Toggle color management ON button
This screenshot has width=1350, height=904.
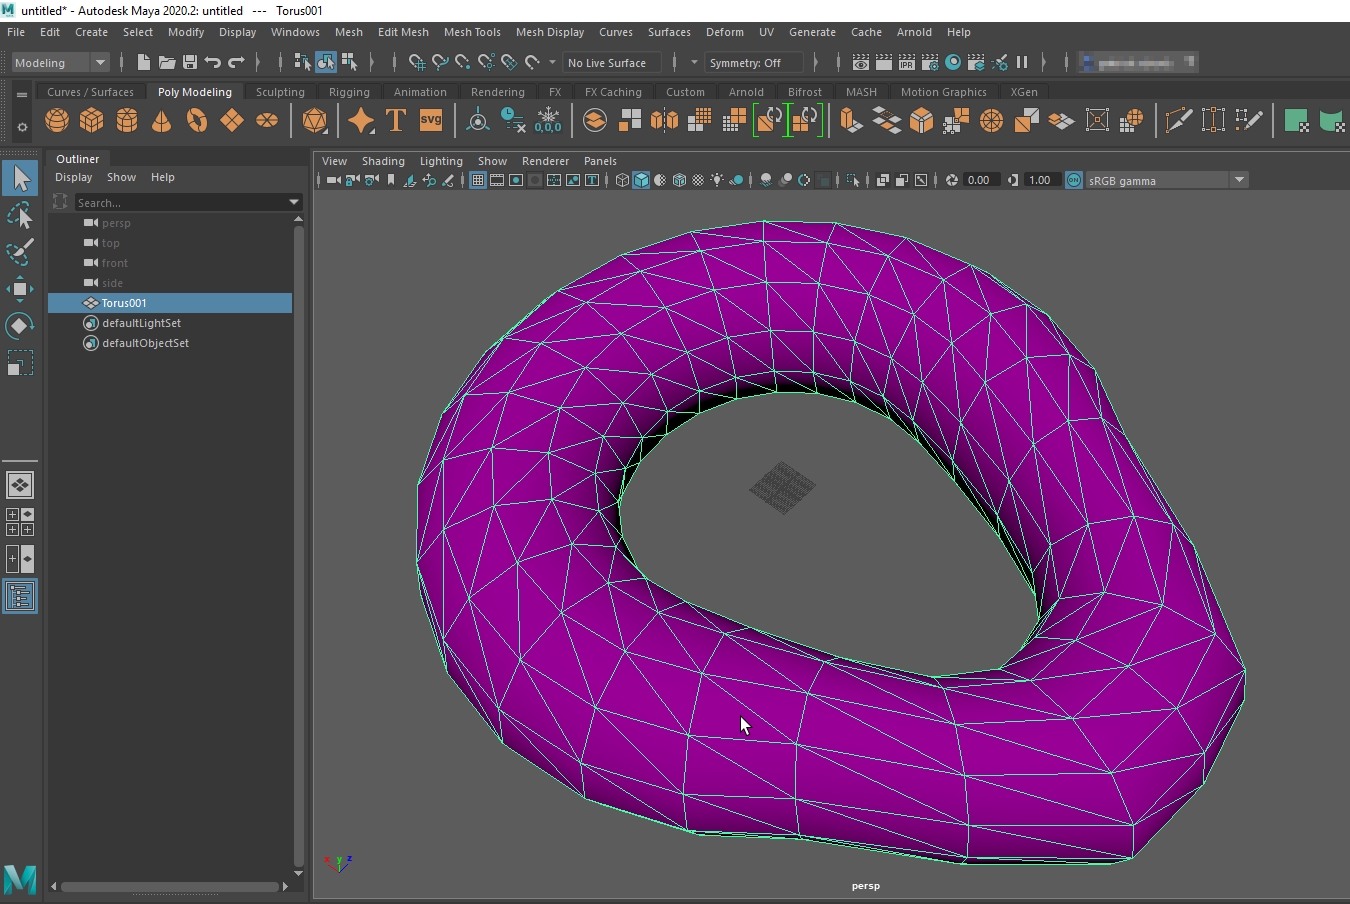tap(1073, 180)
